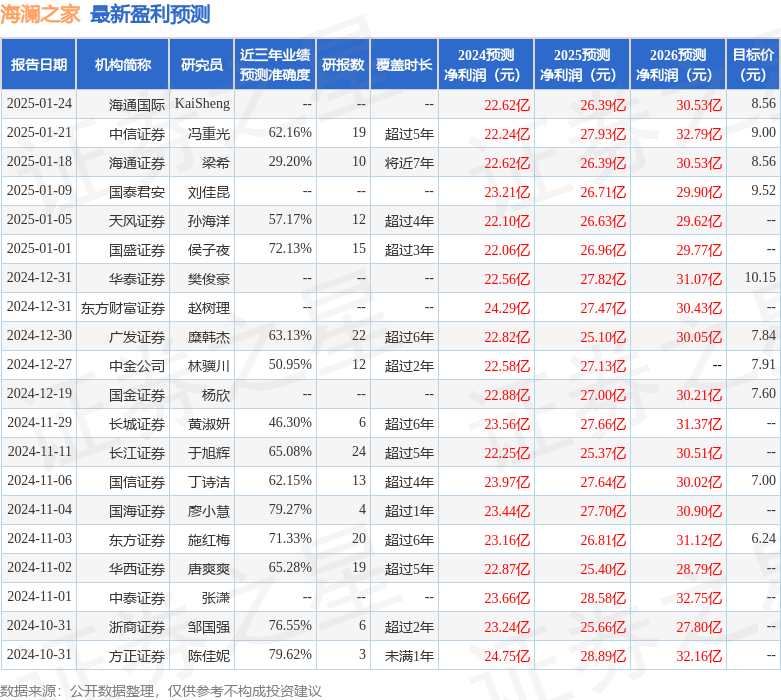Click the 数据来源 footnote text

[161, 690]
